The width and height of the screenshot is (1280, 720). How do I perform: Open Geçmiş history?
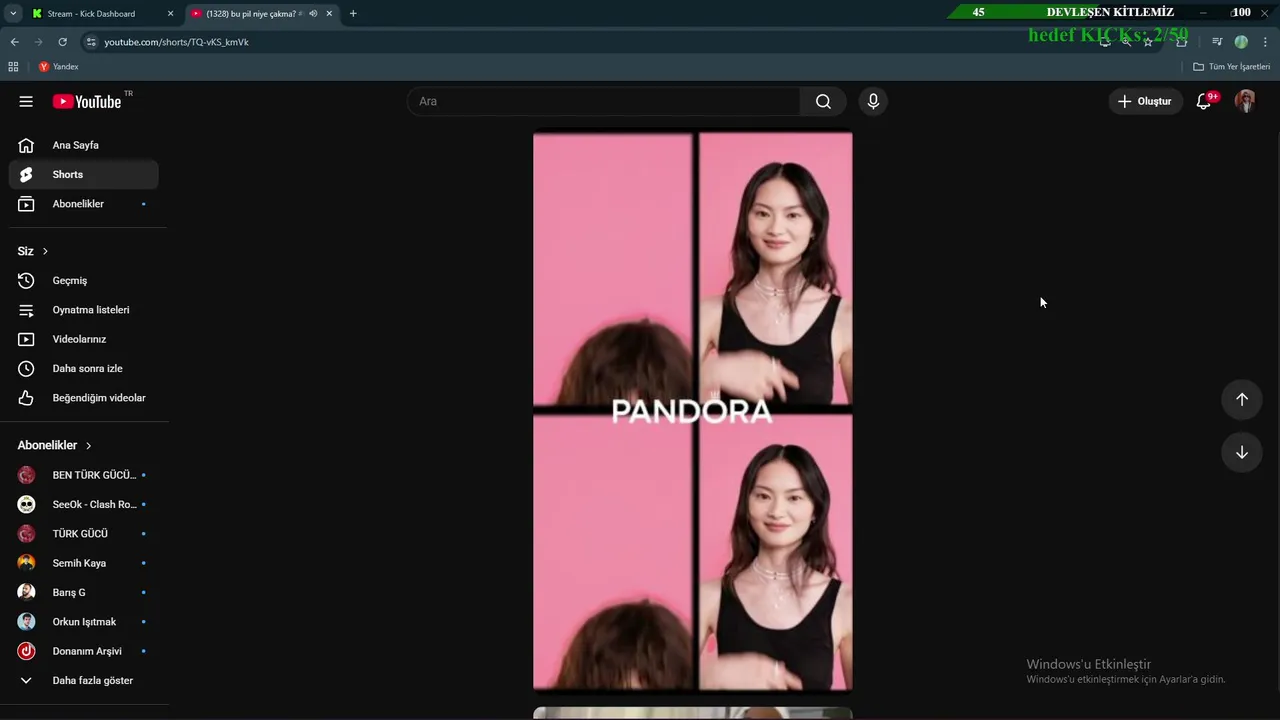[84, 281]
